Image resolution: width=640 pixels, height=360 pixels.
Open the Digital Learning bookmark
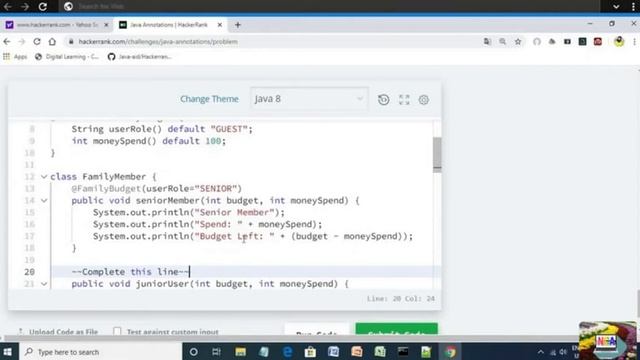tap(67, 57)
